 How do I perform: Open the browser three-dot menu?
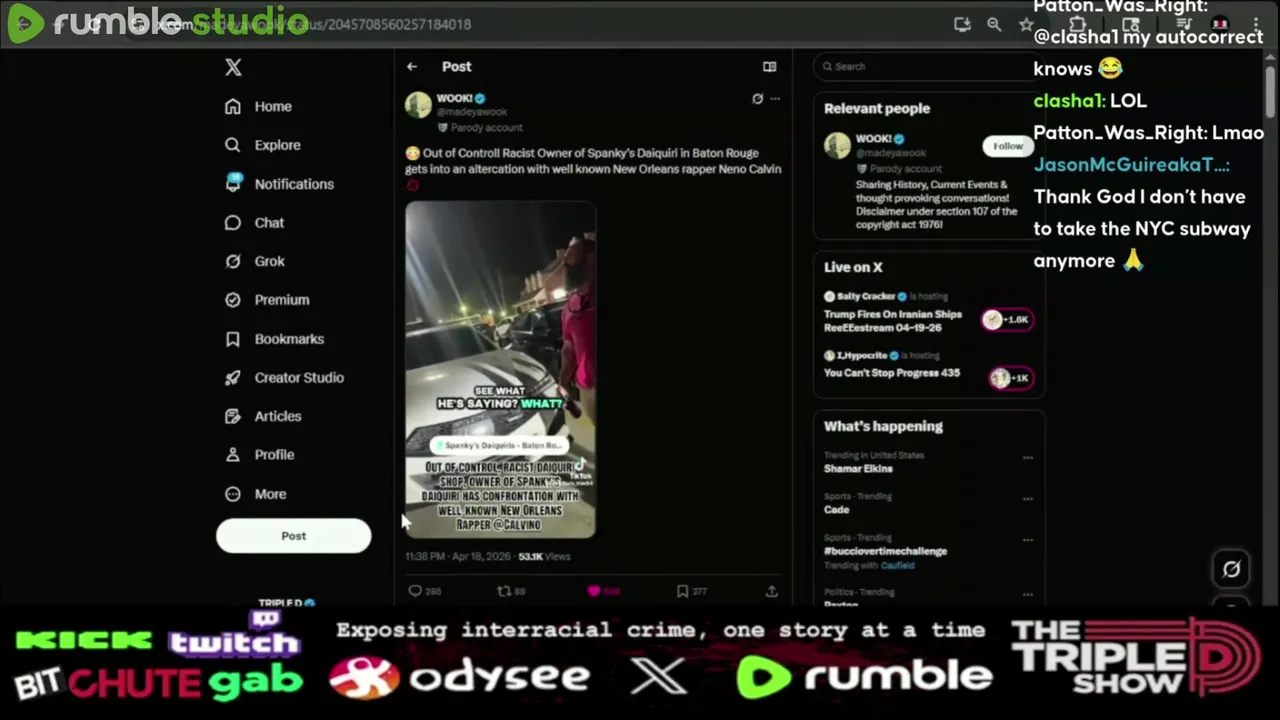[x=1256, y=24]
